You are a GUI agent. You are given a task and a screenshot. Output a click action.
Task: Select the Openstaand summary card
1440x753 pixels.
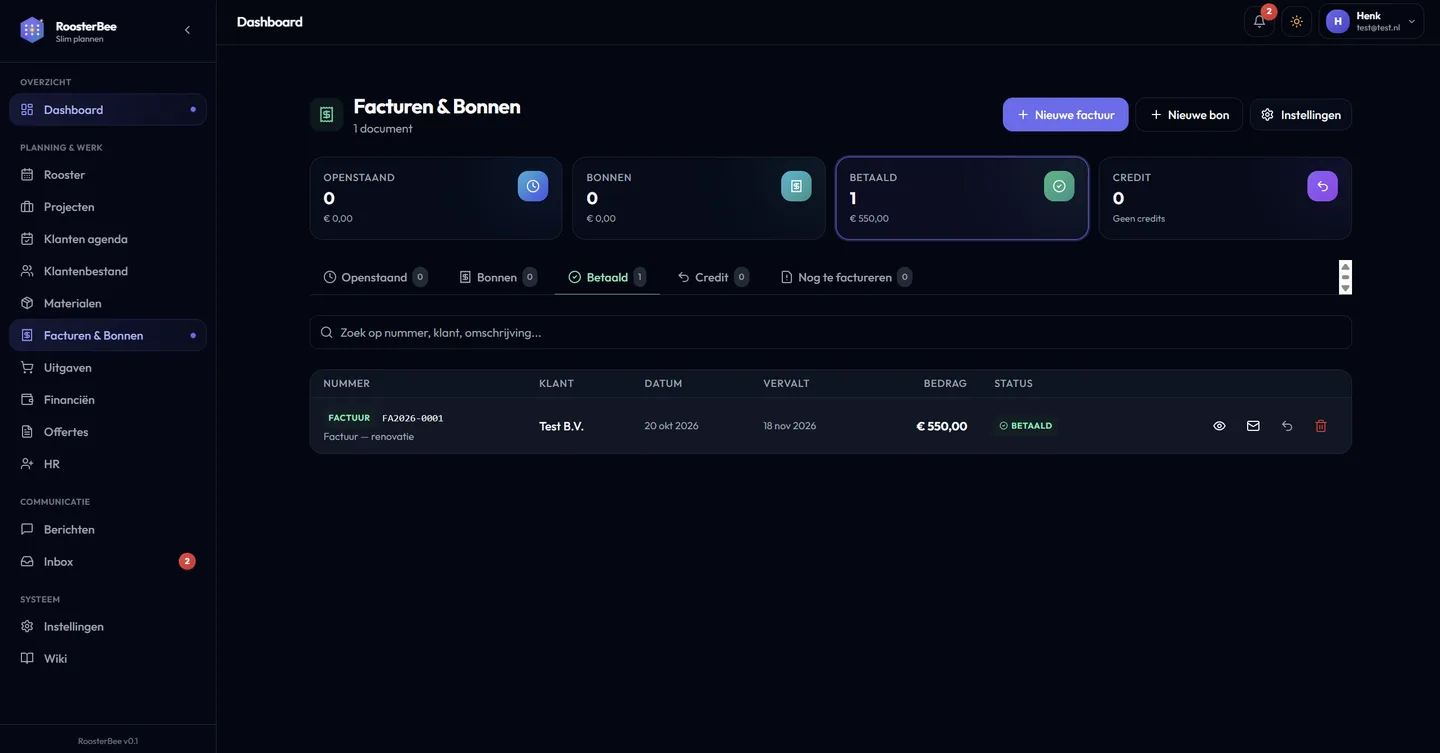tap(436, 198)
